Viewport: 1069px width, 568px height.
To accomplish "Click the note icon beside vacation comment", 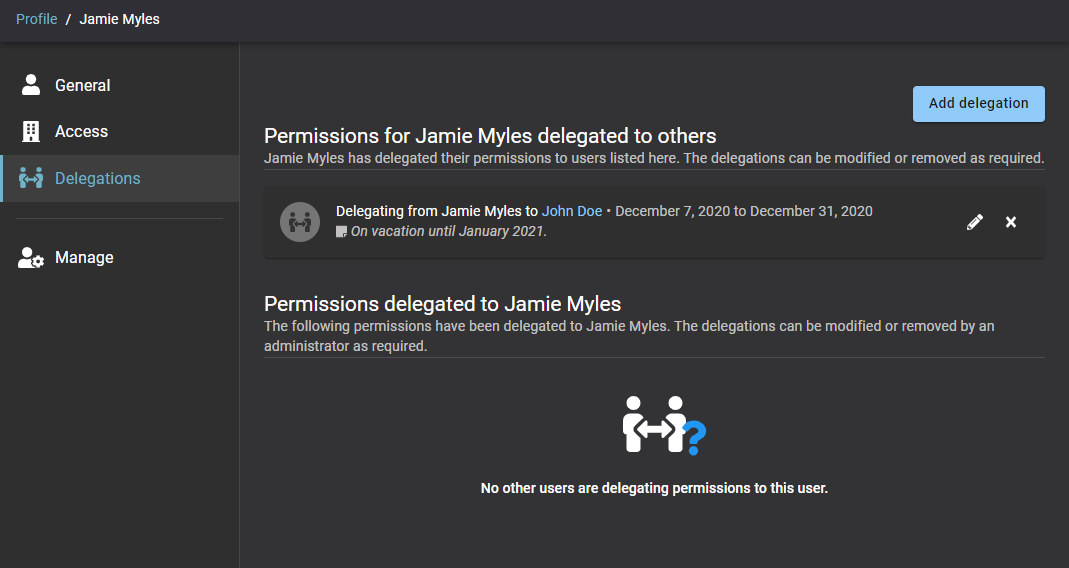I will (x=342, y=232).
